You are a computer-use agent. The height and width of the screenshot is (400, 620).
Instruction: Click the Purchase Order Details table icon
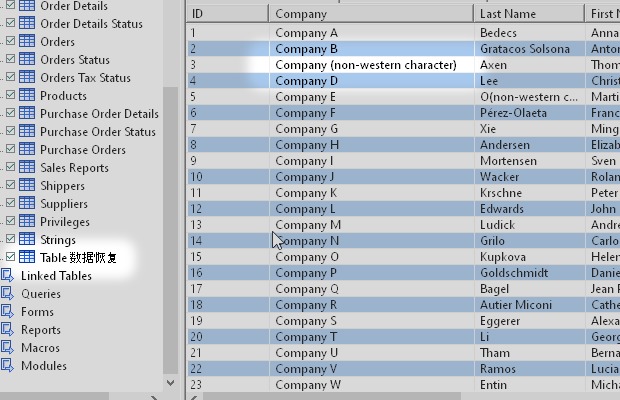click(x=28, y=114)
